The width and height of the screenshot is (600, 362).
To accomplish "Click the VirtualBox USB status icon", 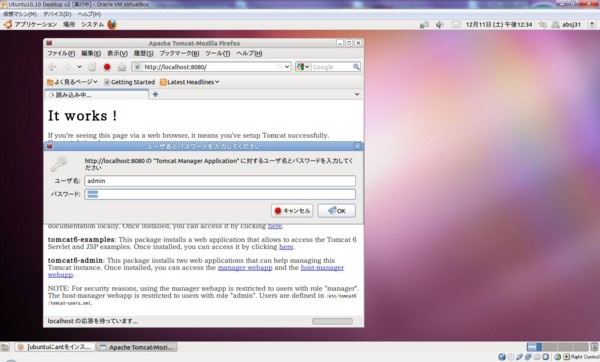I will click(x=519, y=357).
